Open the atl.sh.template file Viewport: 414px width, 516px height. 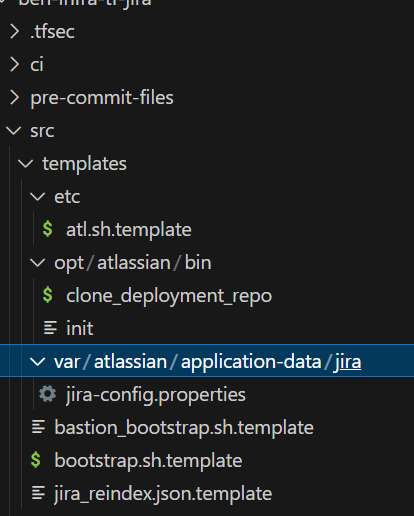point(129,230)
